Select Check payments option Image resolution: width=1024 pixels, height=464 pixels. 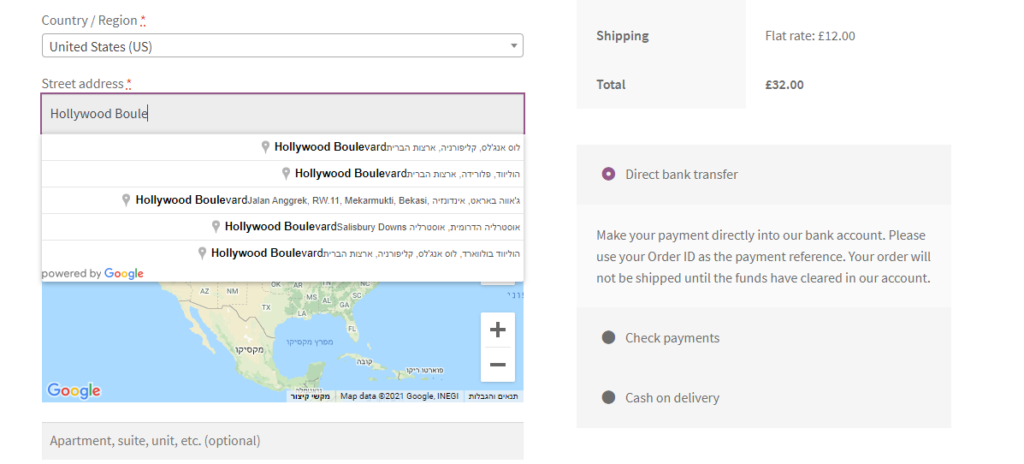click(608, 338)
